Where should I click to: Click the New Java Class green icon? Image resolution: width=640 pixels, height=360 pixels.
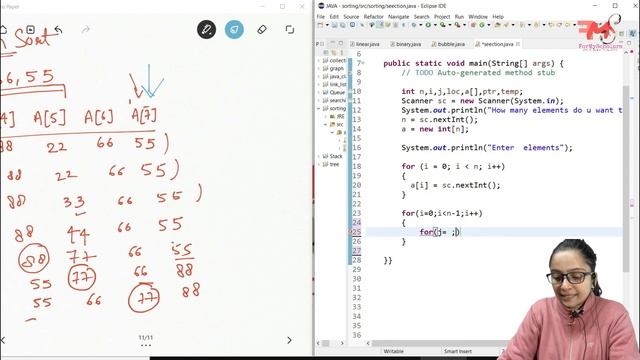(481, 25)
